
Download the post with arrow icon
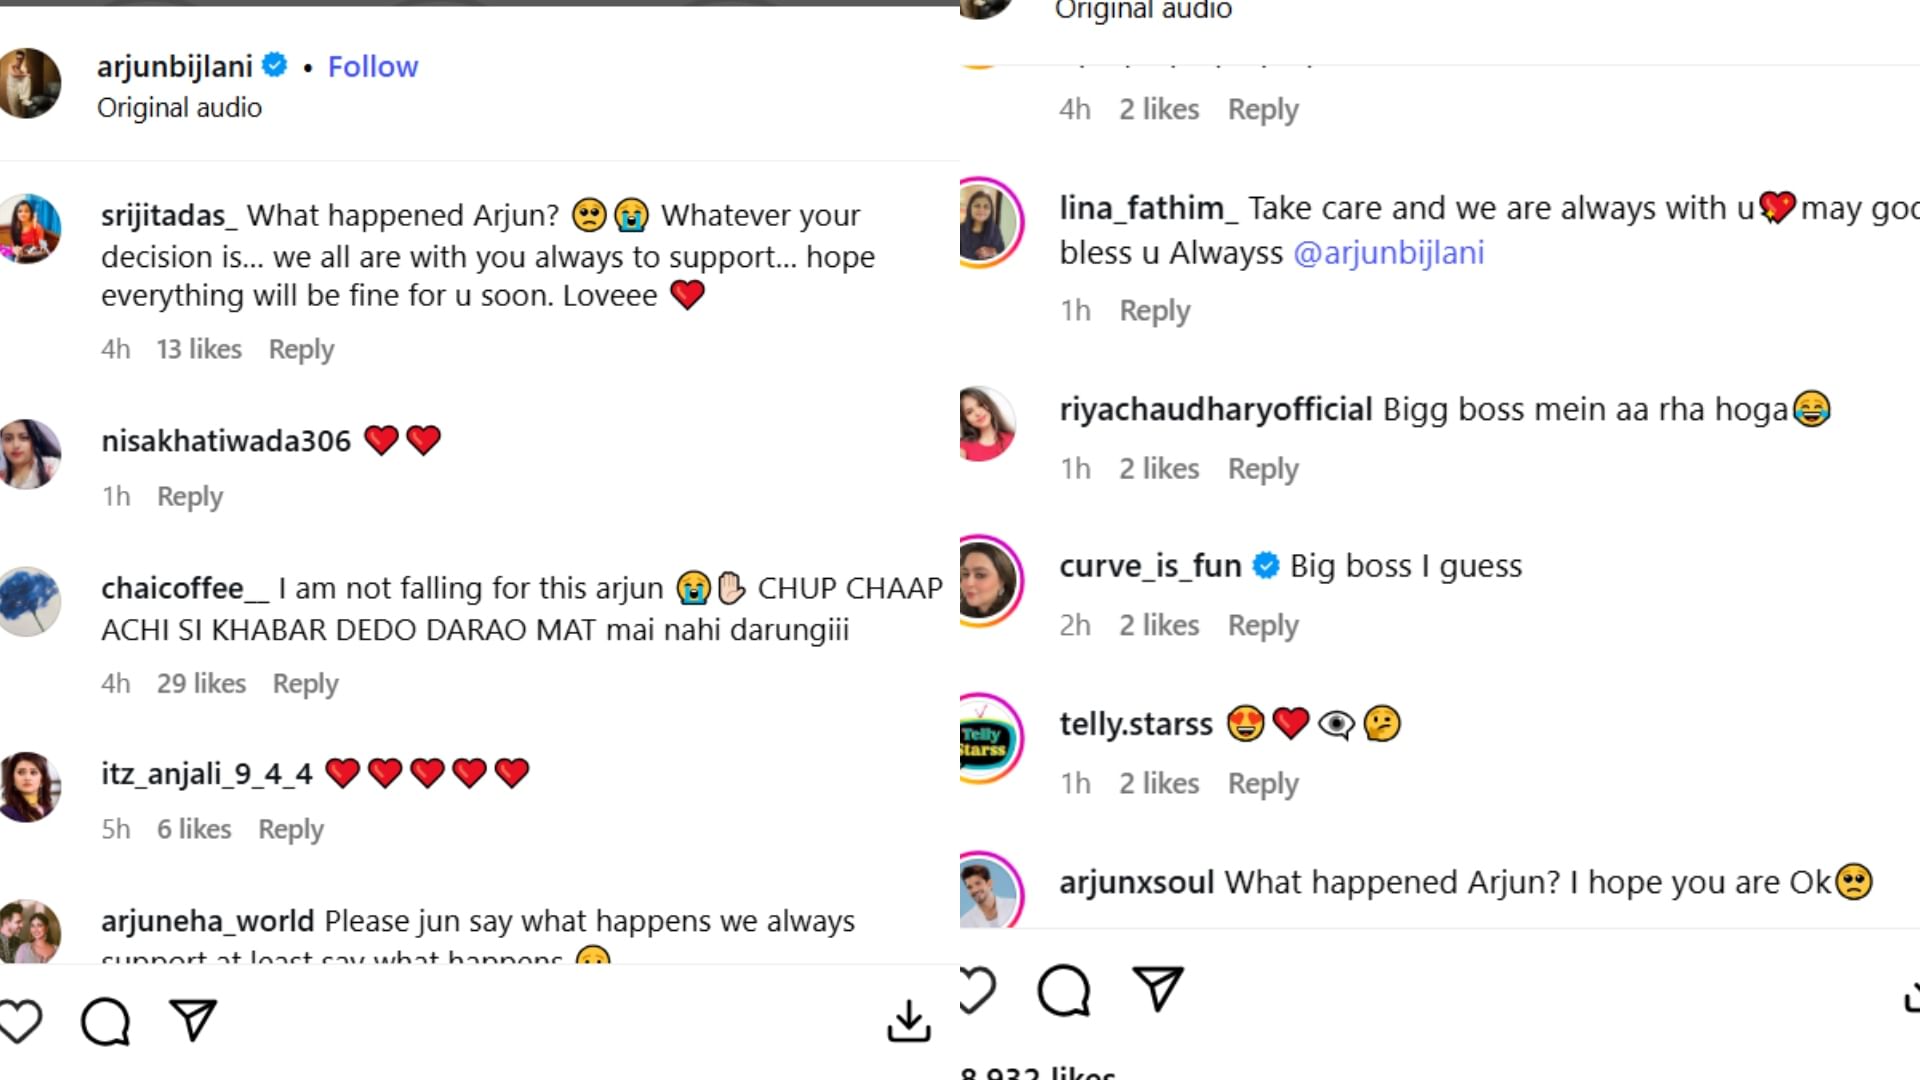[x=908, y=1021]
